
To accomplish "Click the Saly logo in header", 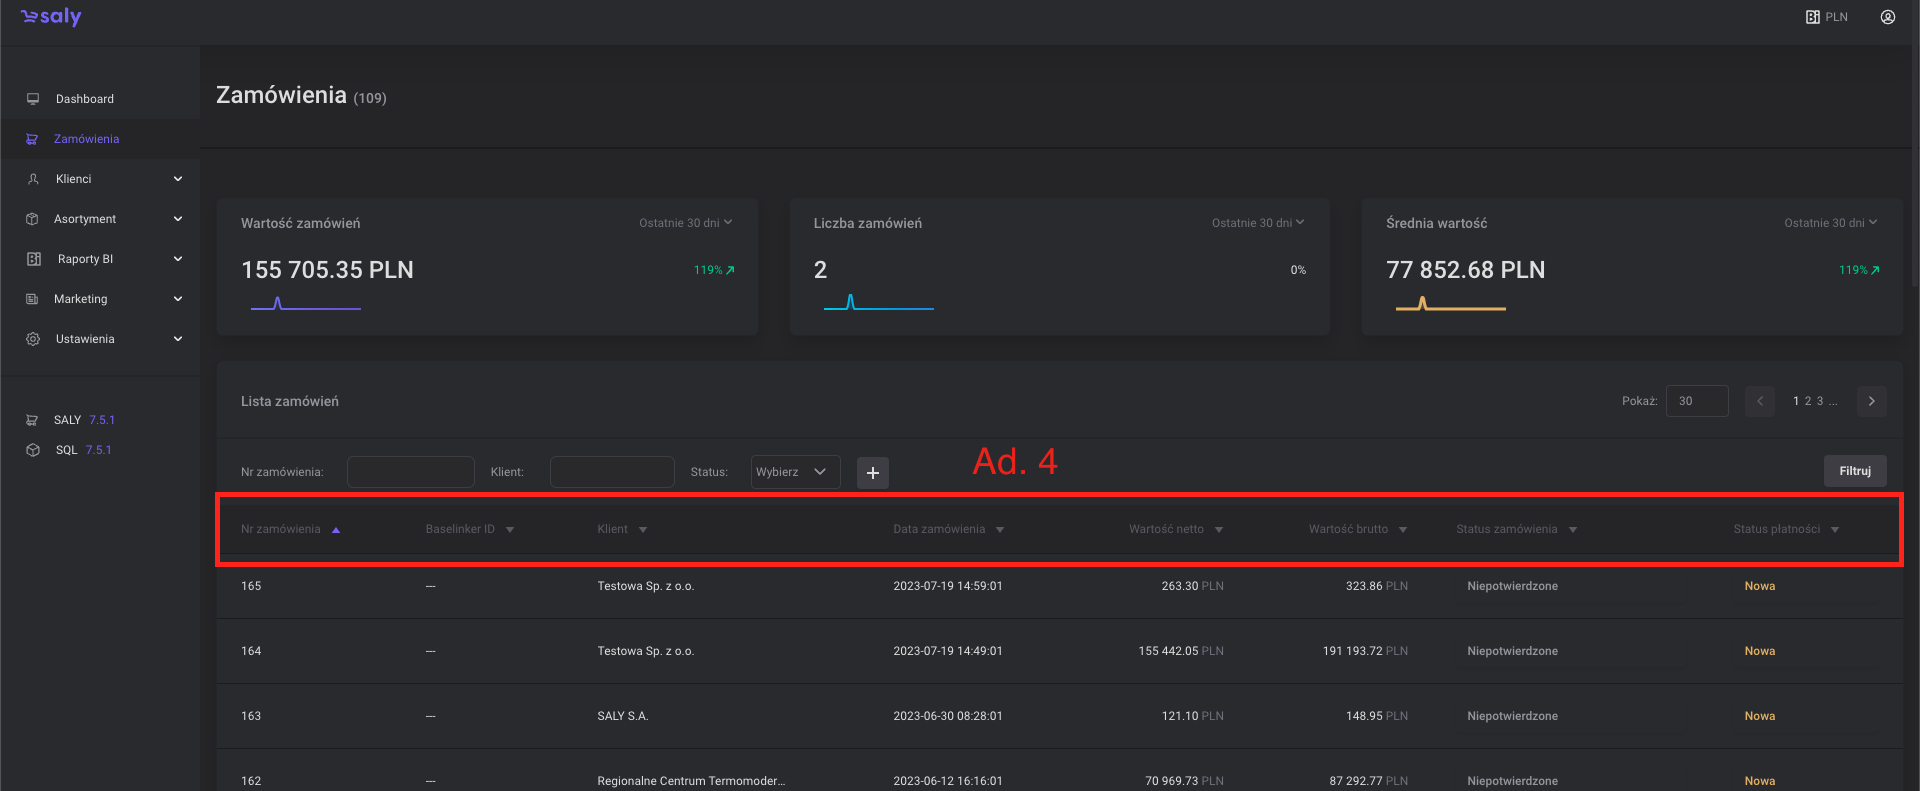I will coord(51,17).
